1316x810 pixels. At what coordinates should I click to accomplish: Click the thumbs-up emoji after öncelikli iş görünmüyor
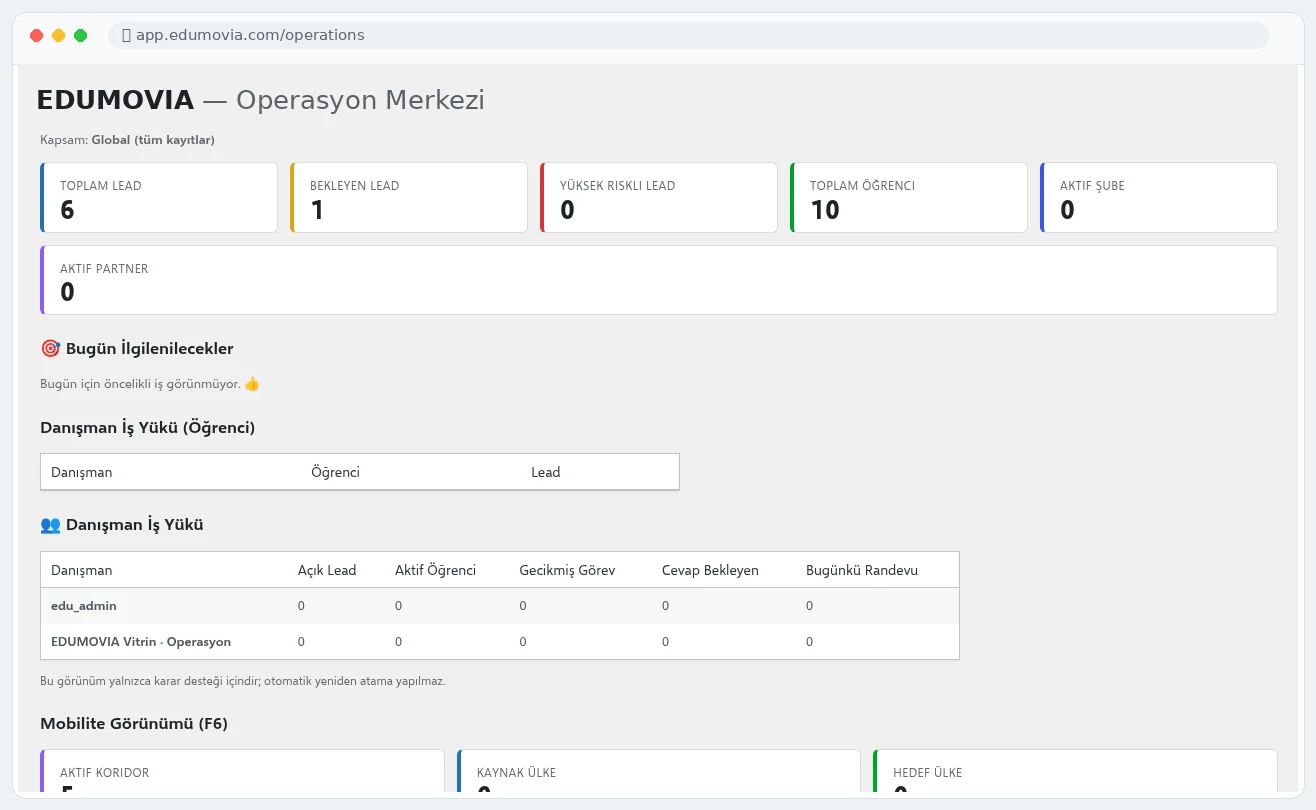pyautogui.click(x=252, y=384)
